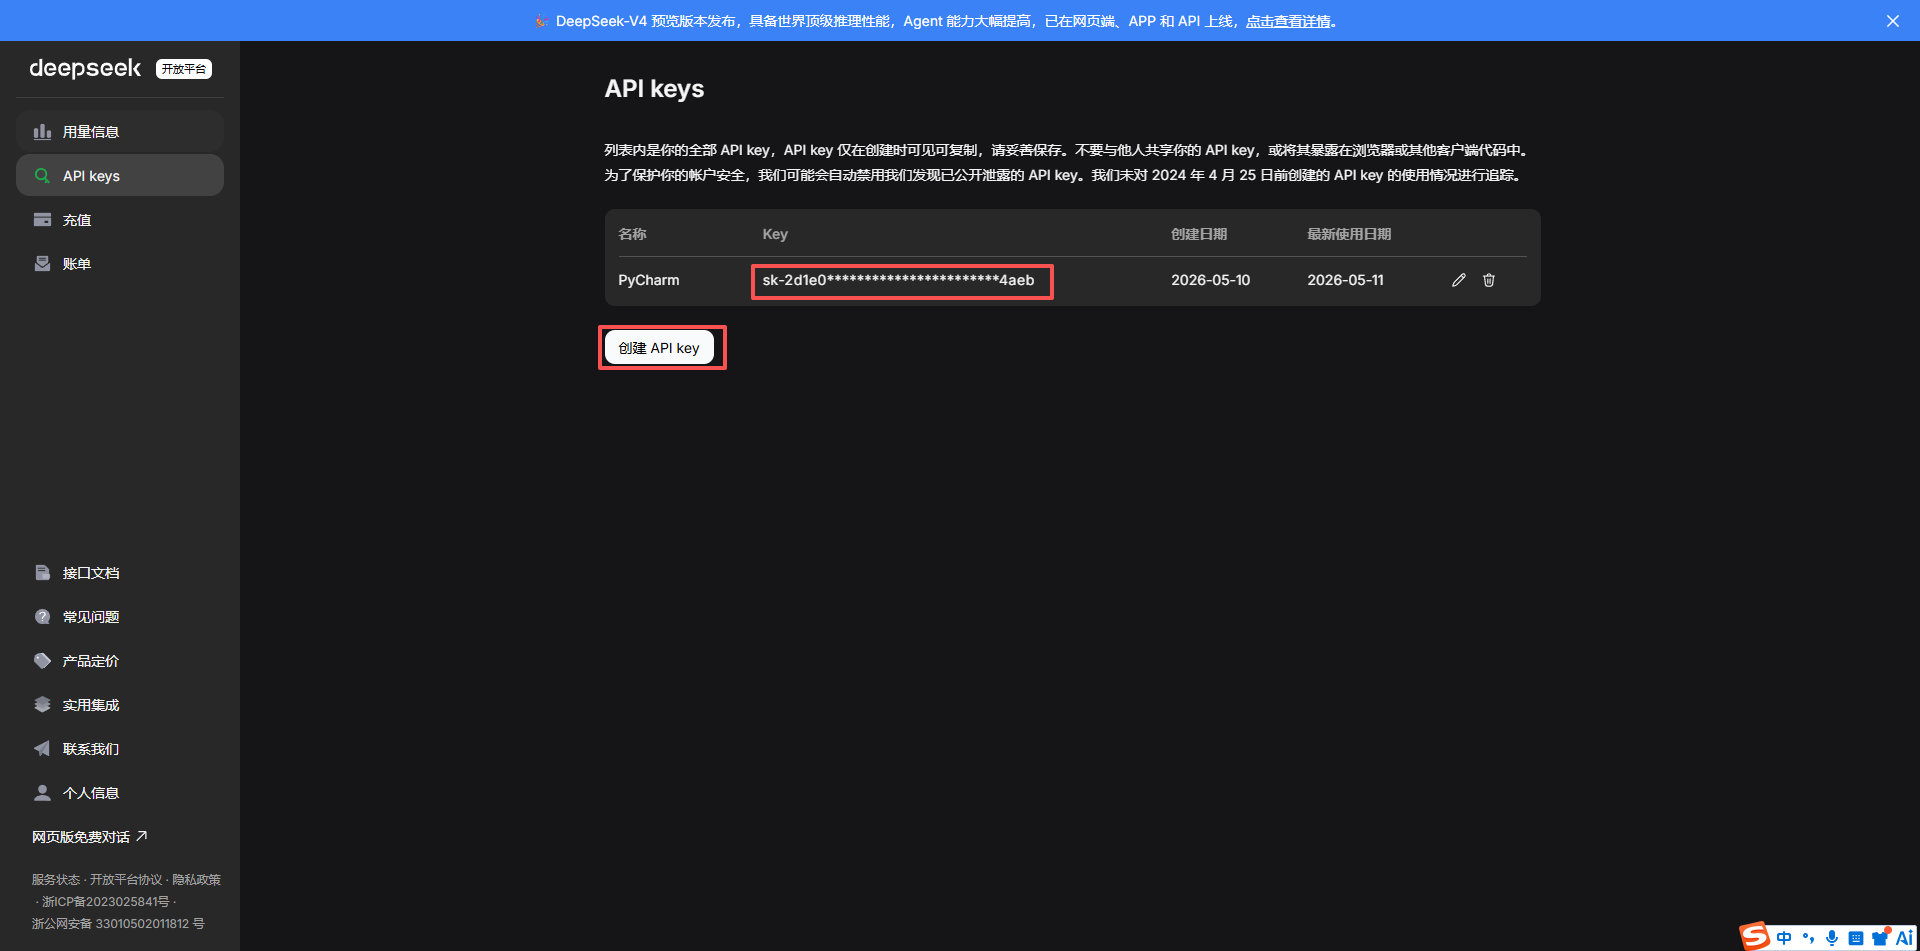Viewport: 1920px width, 951px height.
Task: Open 个人信息 profile page
Action: tap(120, 793)
